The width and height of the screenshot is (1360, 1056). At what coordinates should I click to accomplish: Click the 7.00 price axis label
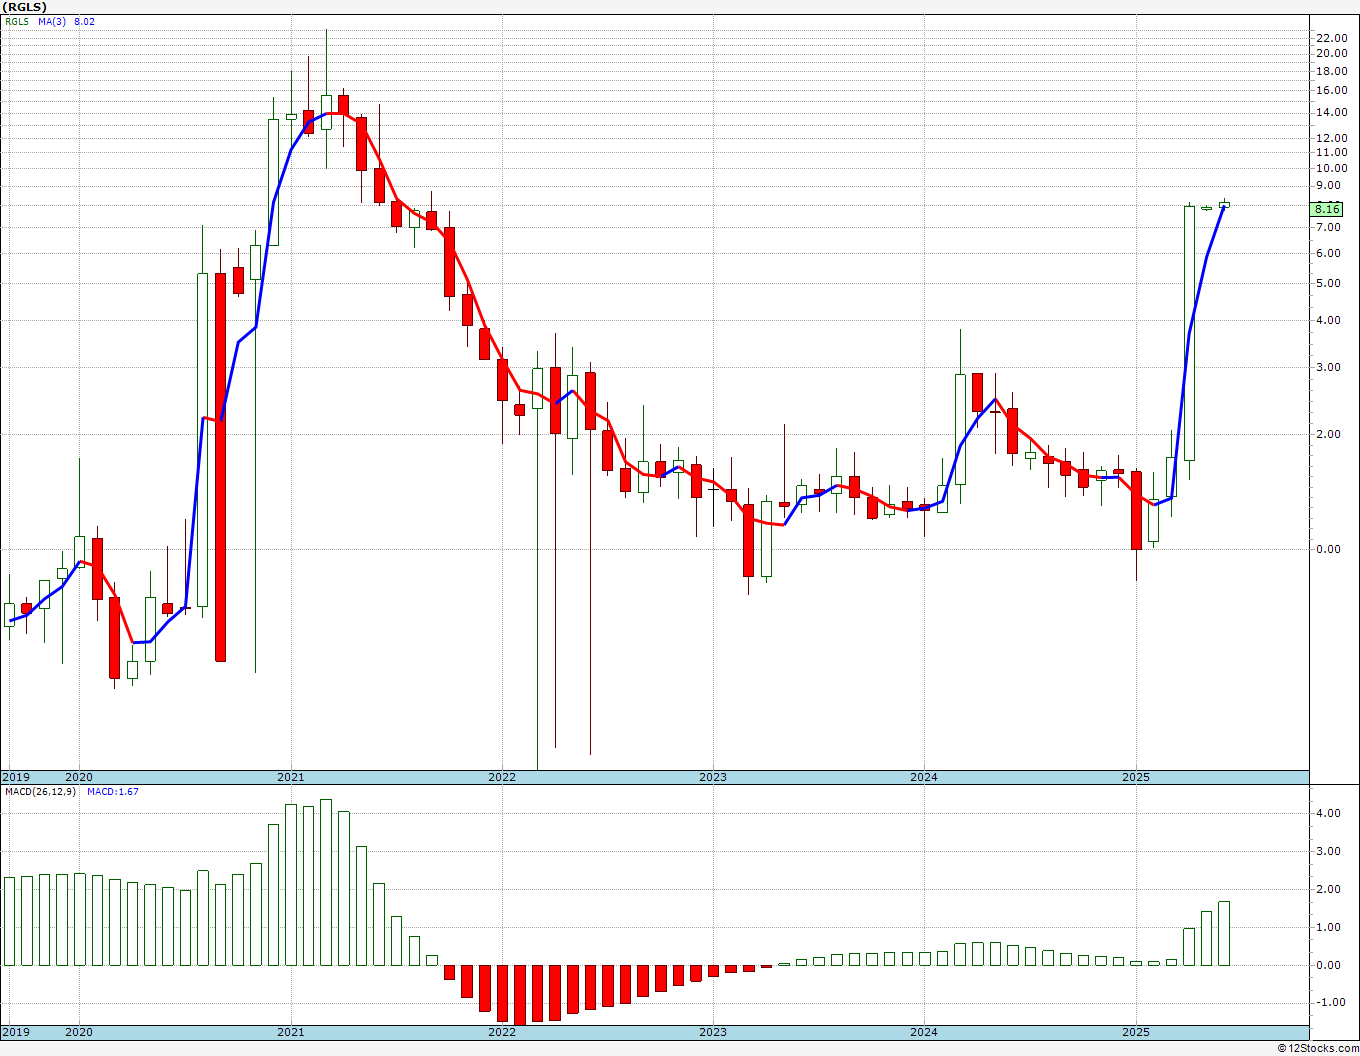click(x=1331, y=227)
